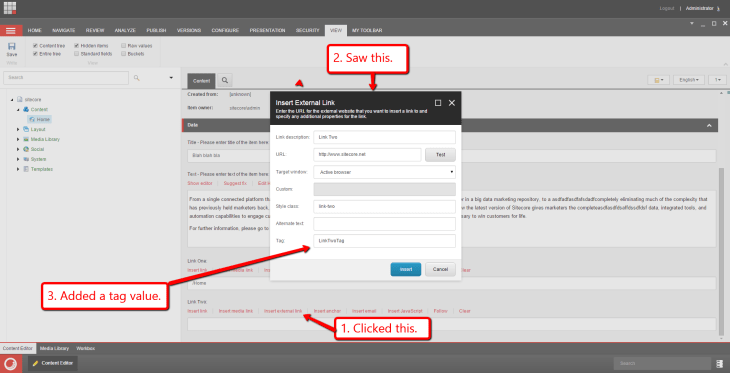
Task: Expand the Templates tree node
Action: [18, 170]
